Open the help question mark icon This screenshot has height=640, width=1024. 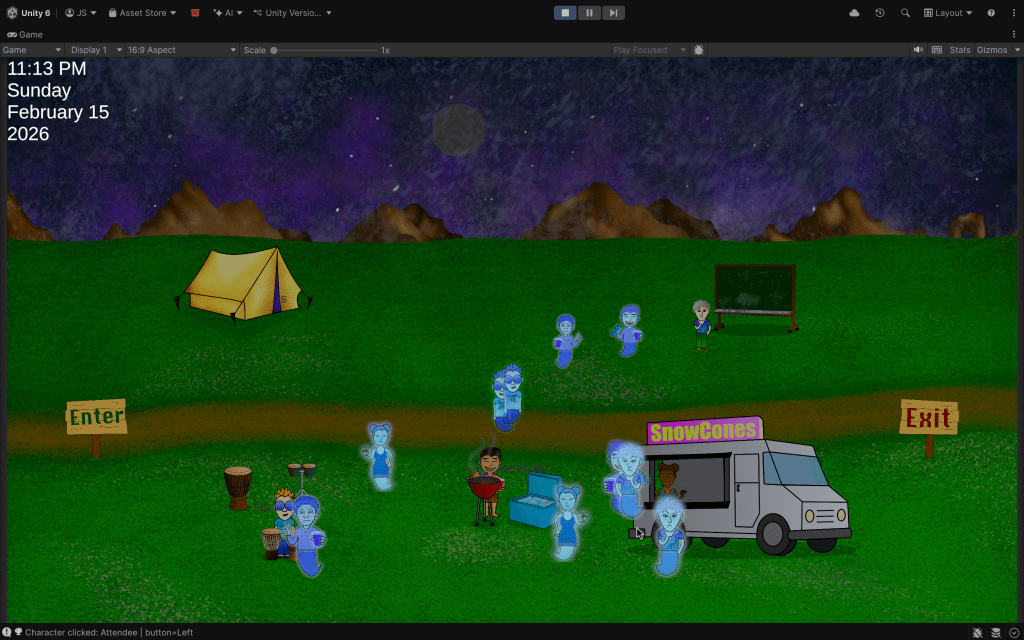(x=991, y=13)
